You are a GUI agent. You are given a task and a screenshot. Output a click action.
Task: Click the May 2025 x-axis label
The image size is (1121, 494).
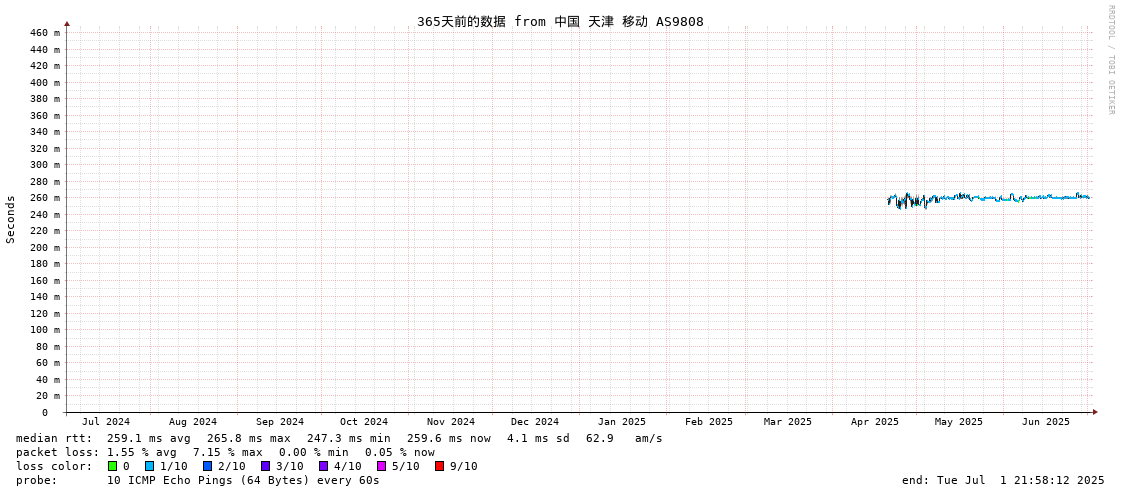[x=959, y=422]
